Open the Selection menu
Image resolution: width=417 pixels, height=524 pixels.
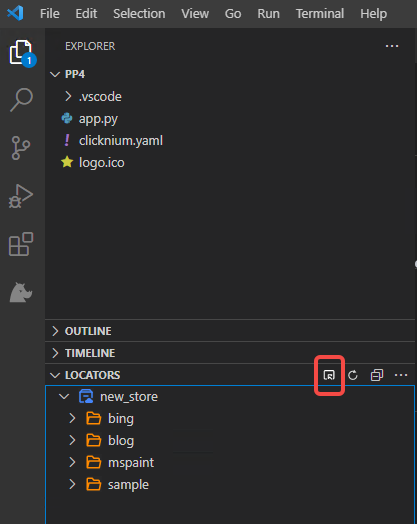click(139, 14)
